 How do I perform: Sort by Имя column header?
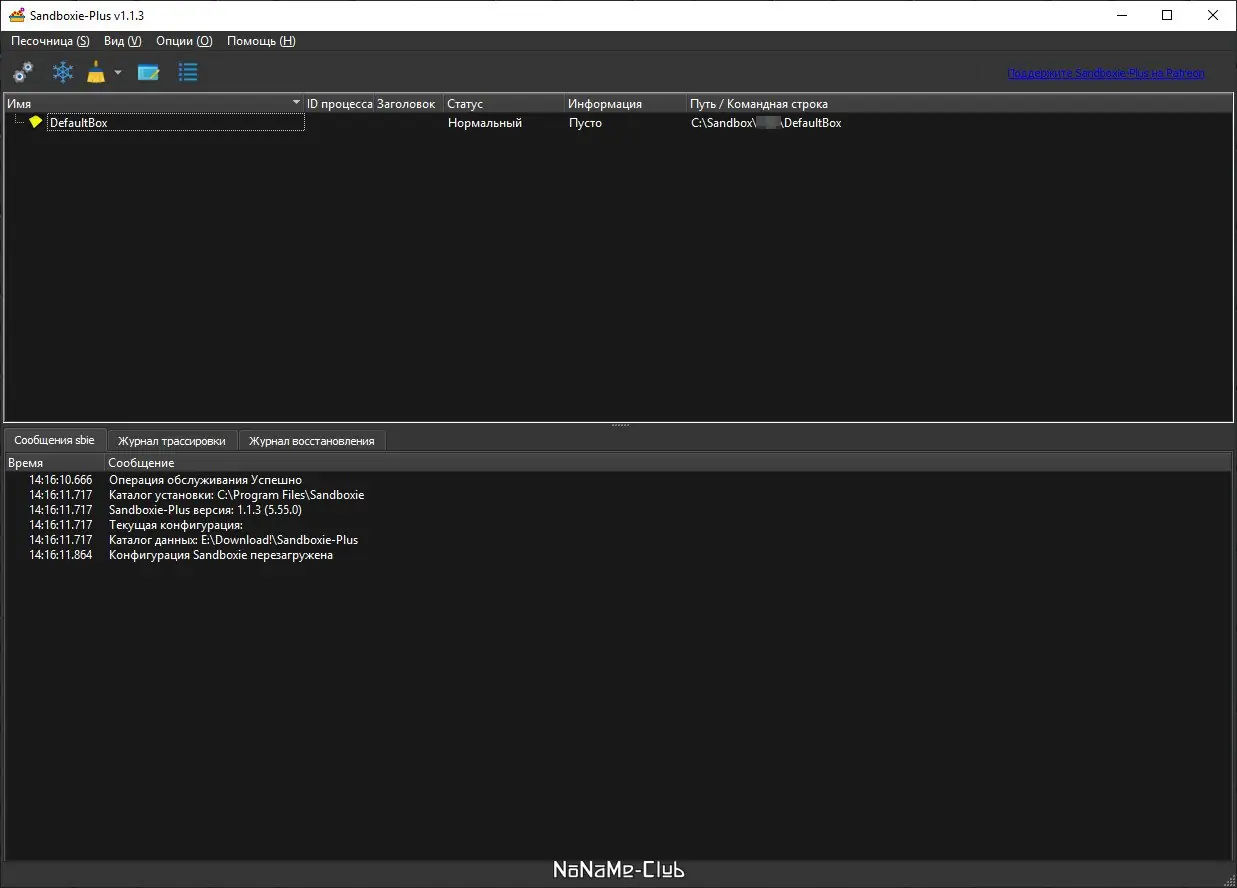pos(154,103)
